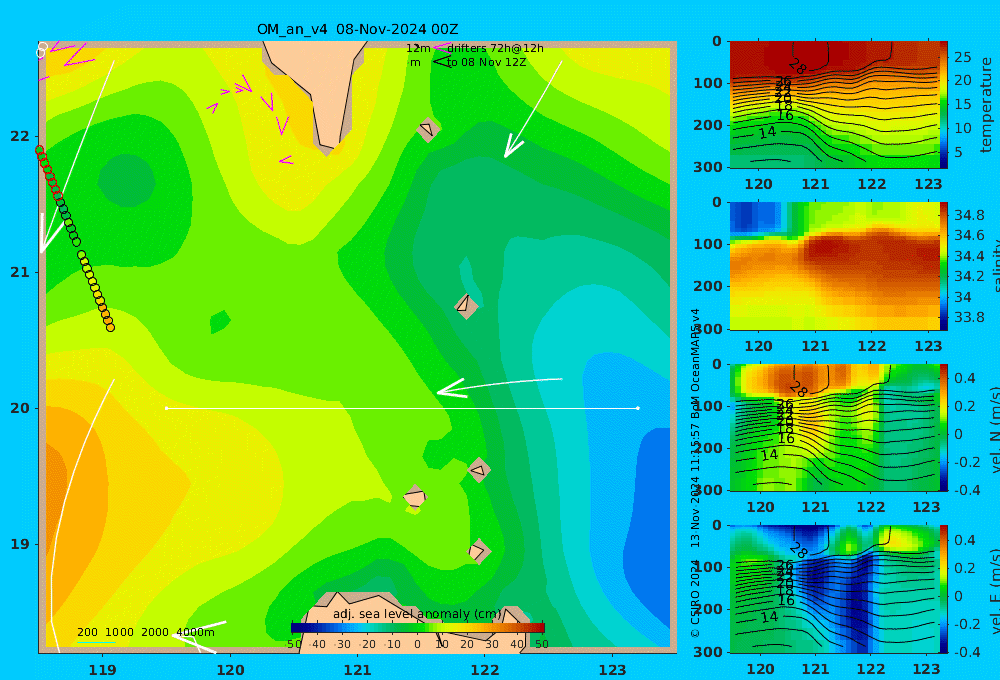Click longitude label 121 on the main map
1000x680 pixels.
(357, 670)
